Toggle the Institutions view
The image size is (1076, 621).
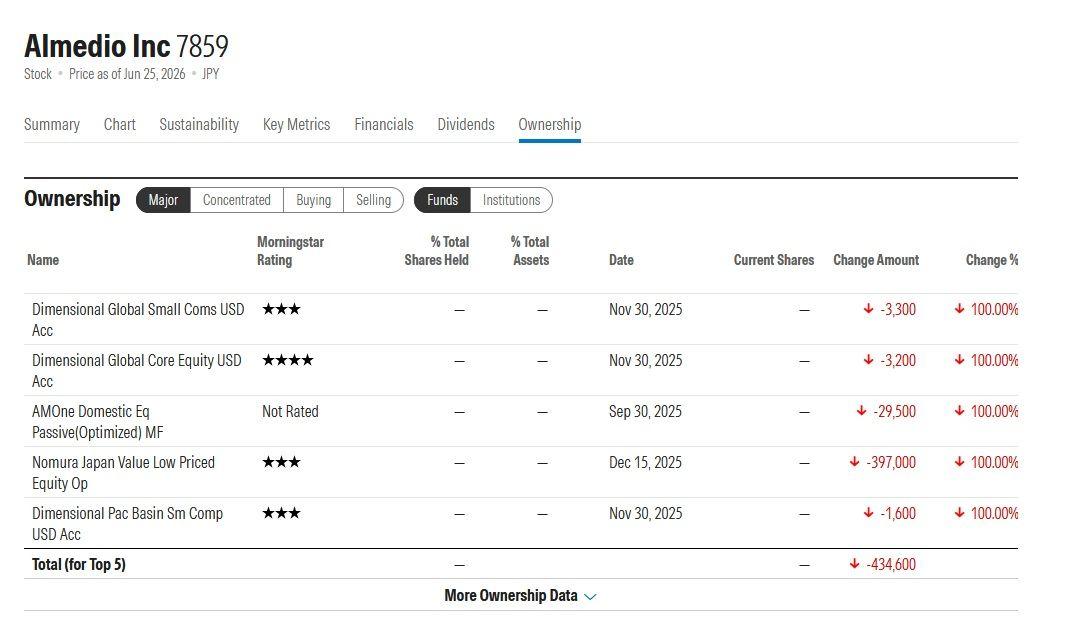click(511, 200)
